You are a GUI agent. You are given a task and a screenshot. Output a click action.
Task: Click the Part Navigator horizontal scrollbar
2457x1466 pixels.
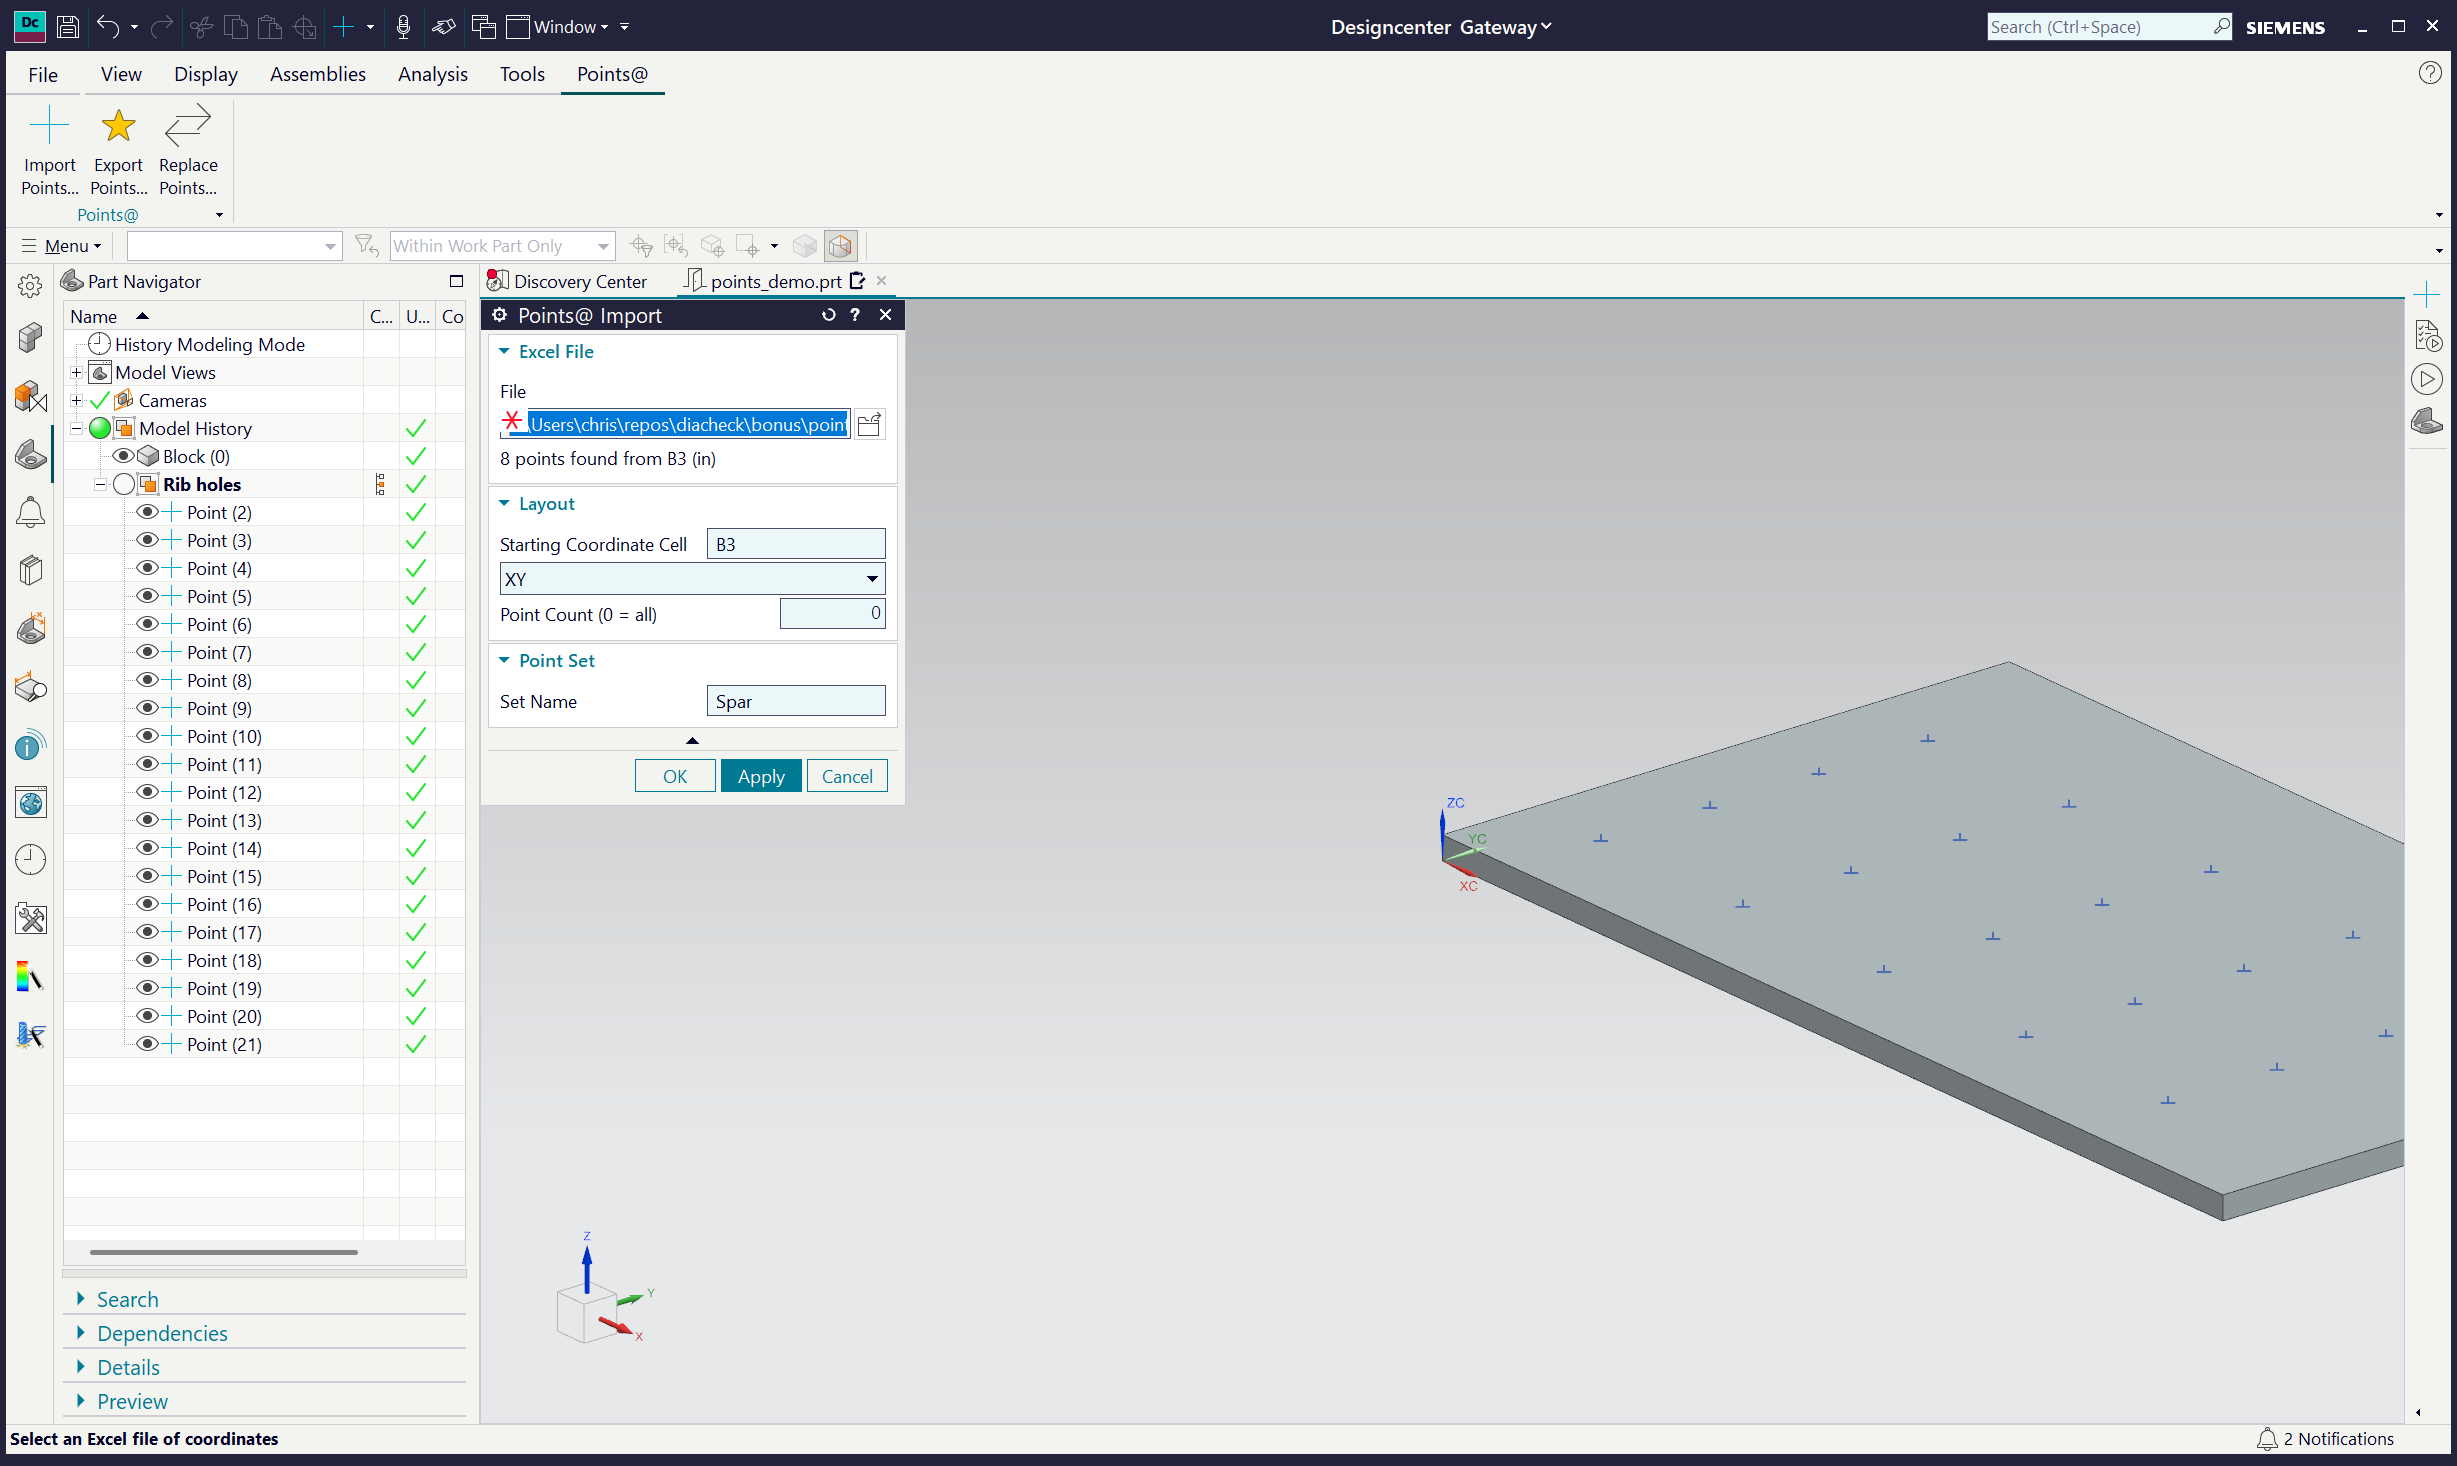coord(224,1252)
